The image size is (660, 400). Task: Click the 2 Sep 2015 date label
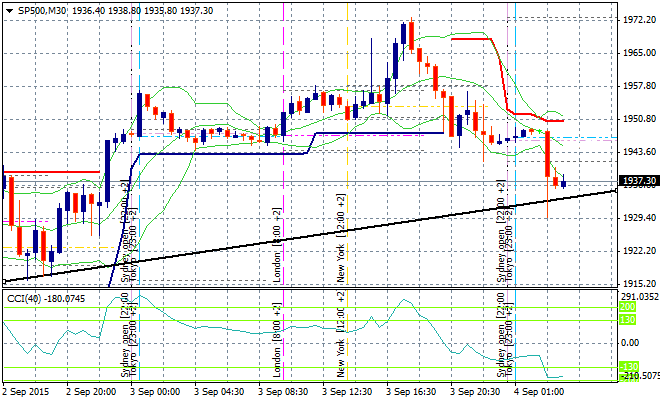click(x=25, y=391)
